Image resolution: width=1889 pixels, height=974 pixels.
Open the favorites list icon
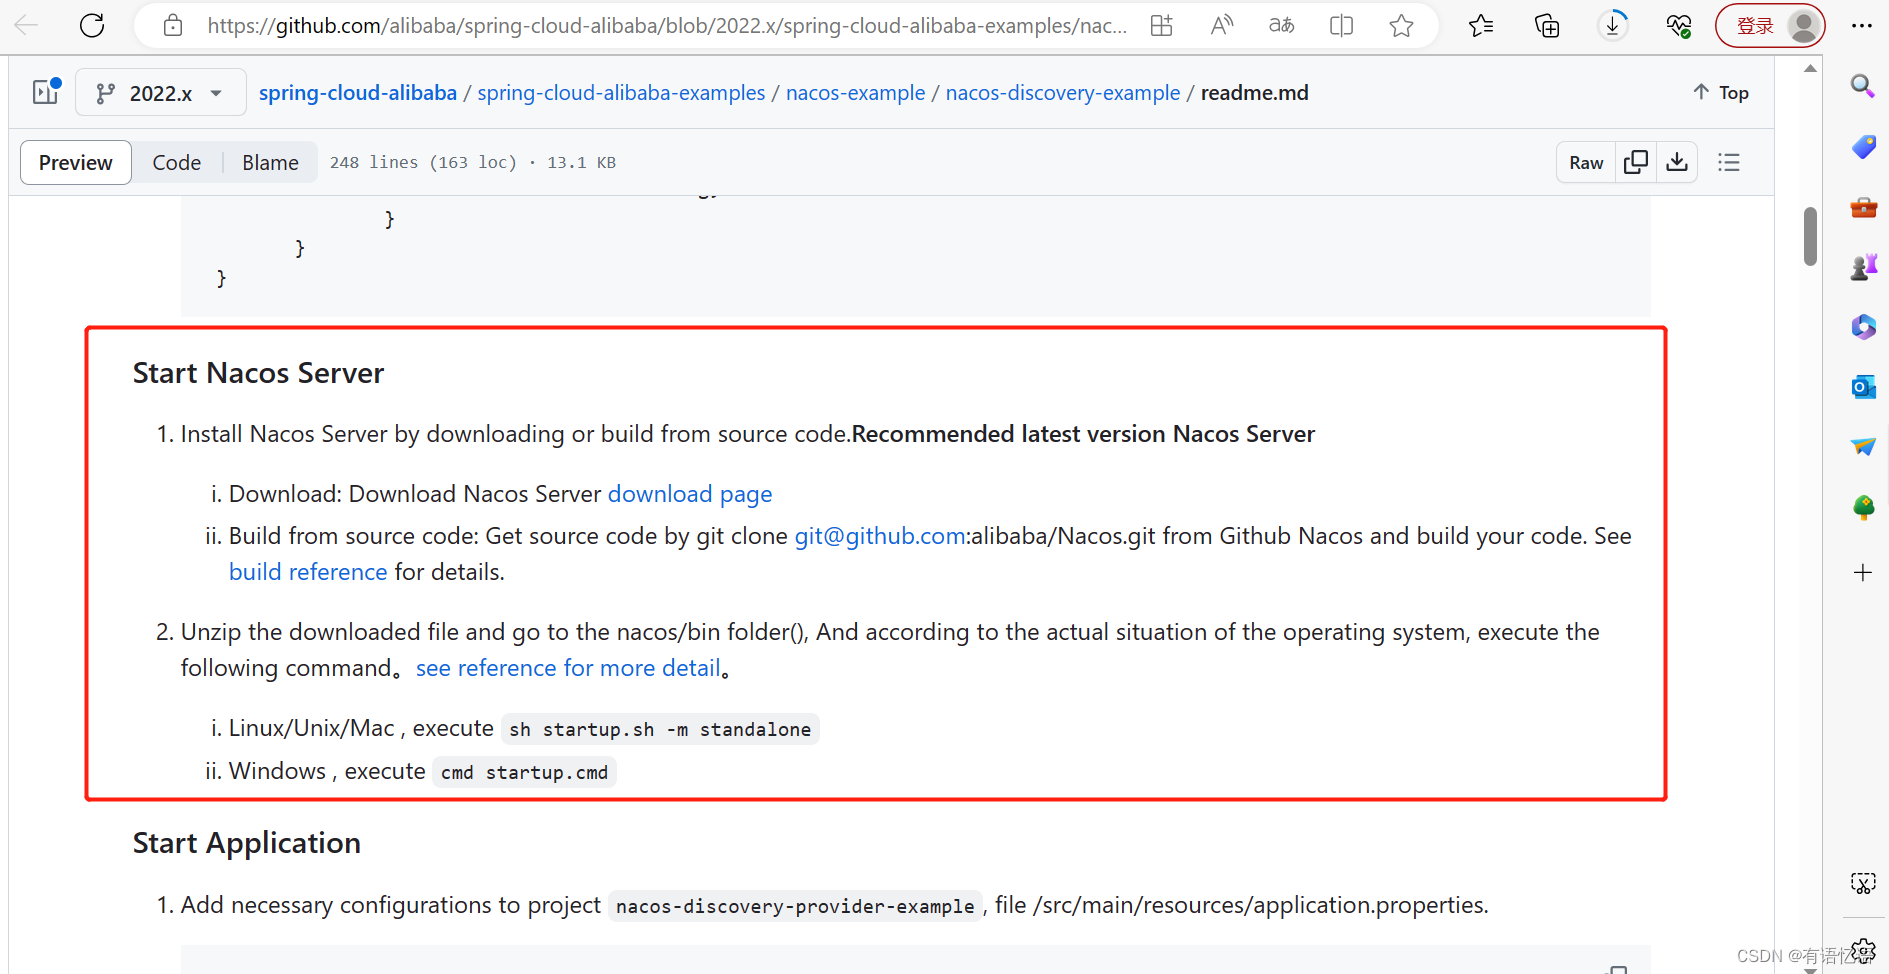coord(1481,26)
